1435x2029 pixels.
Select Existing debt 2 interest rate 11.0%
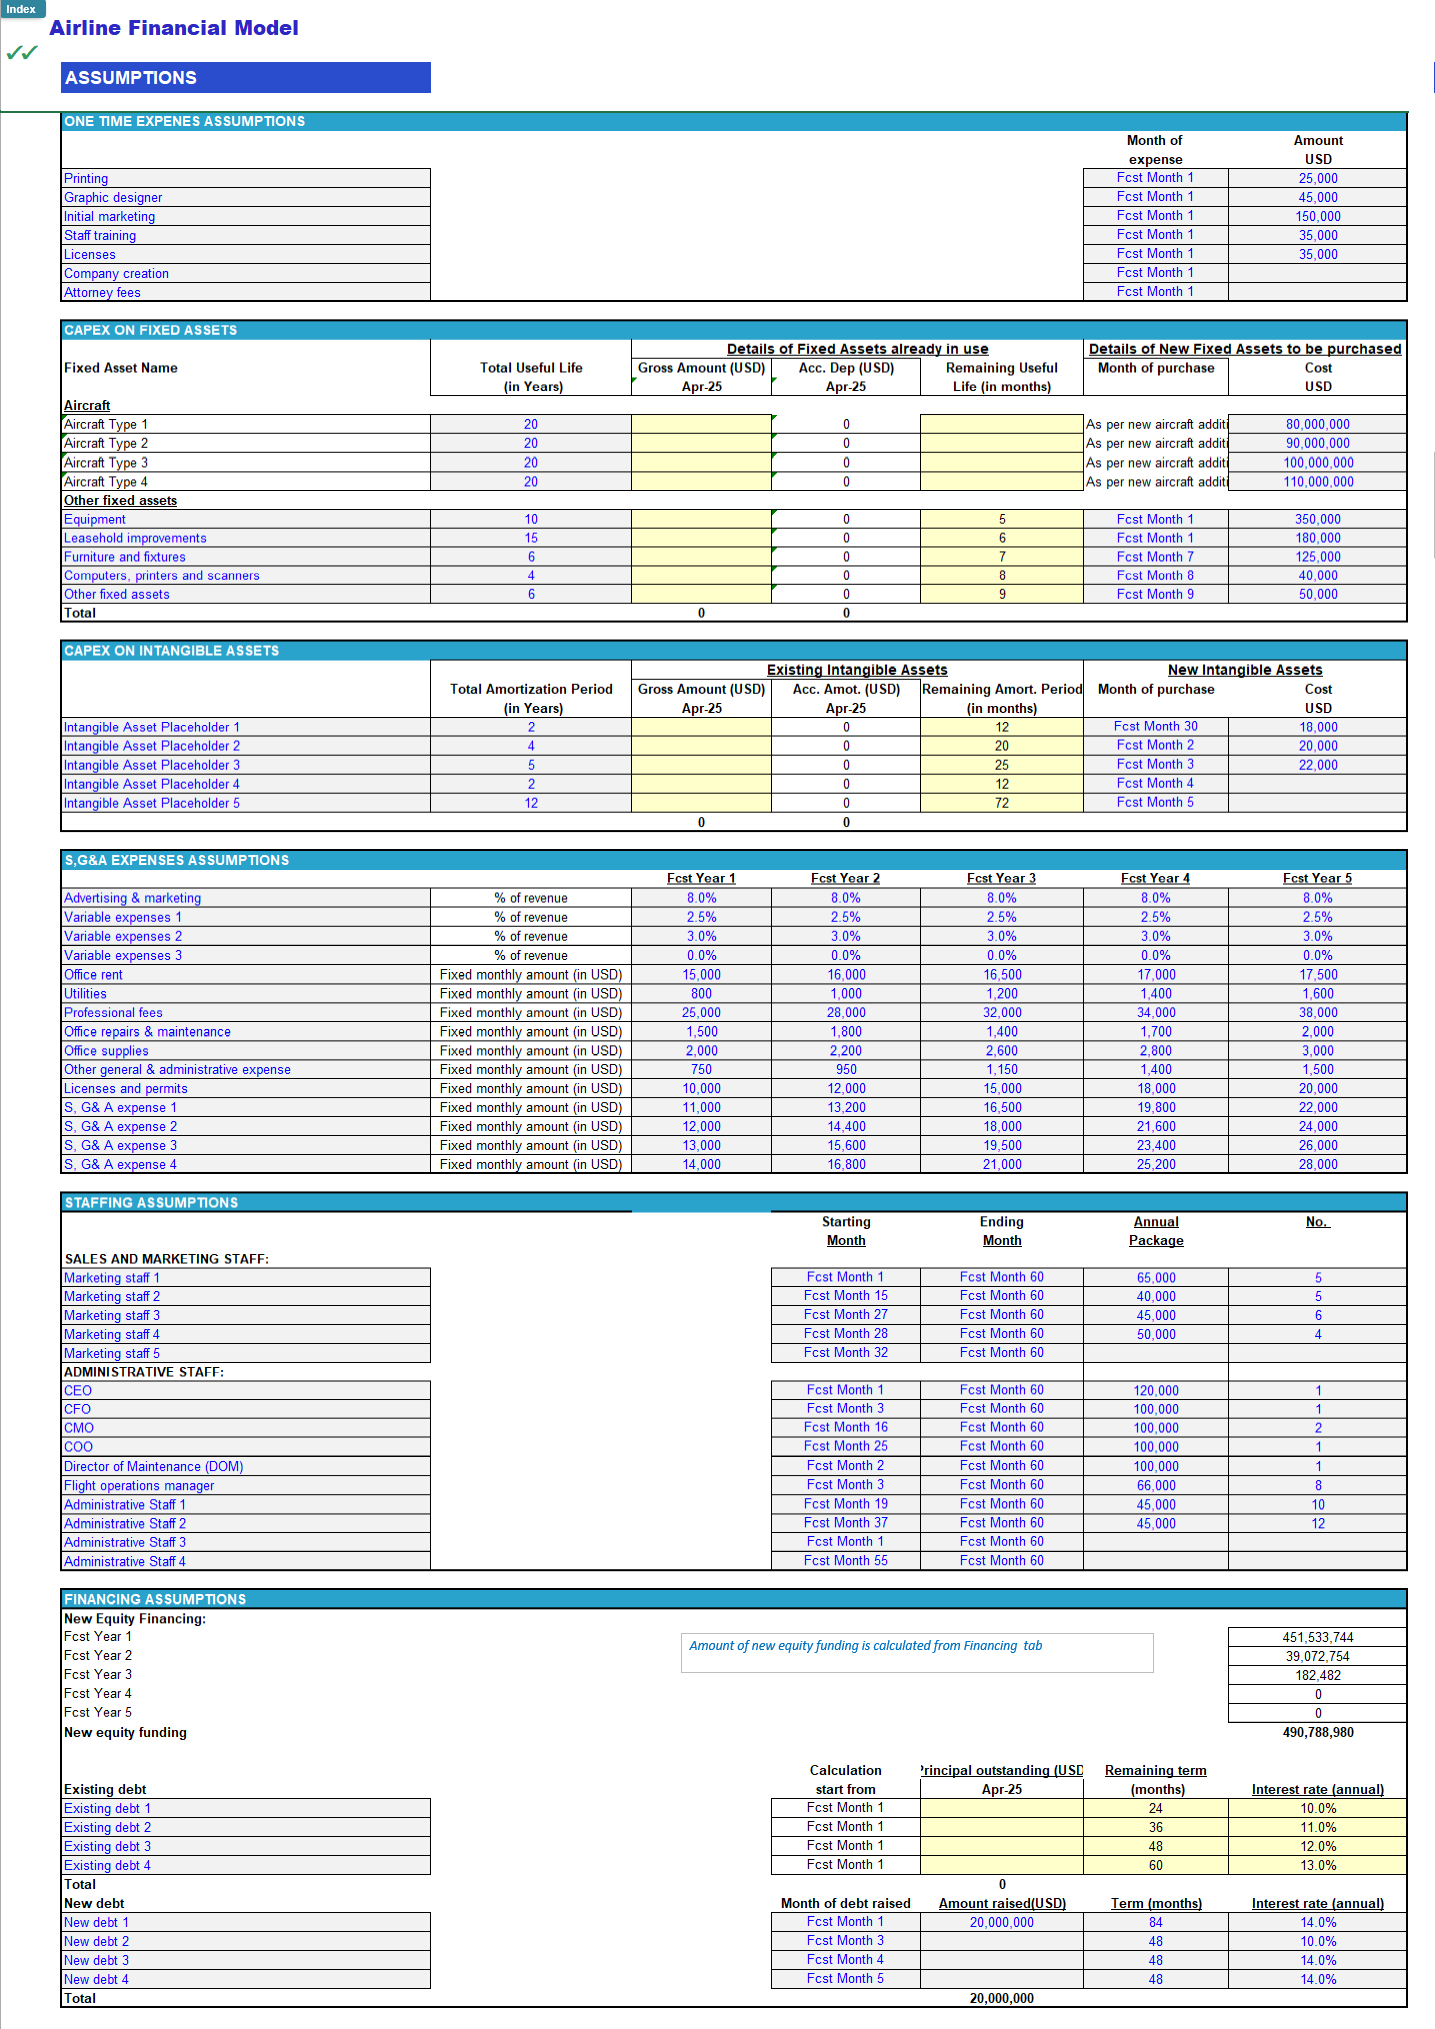[1317, 1828]
